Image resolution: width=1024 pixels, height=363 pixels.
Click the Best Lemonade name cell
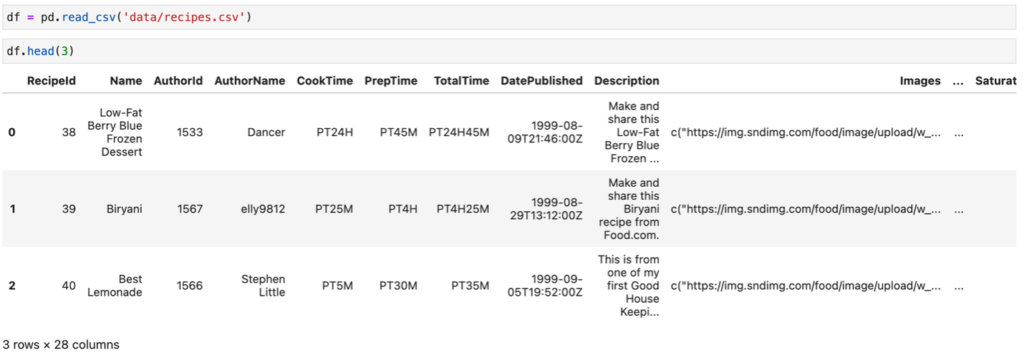coord(115,285)
